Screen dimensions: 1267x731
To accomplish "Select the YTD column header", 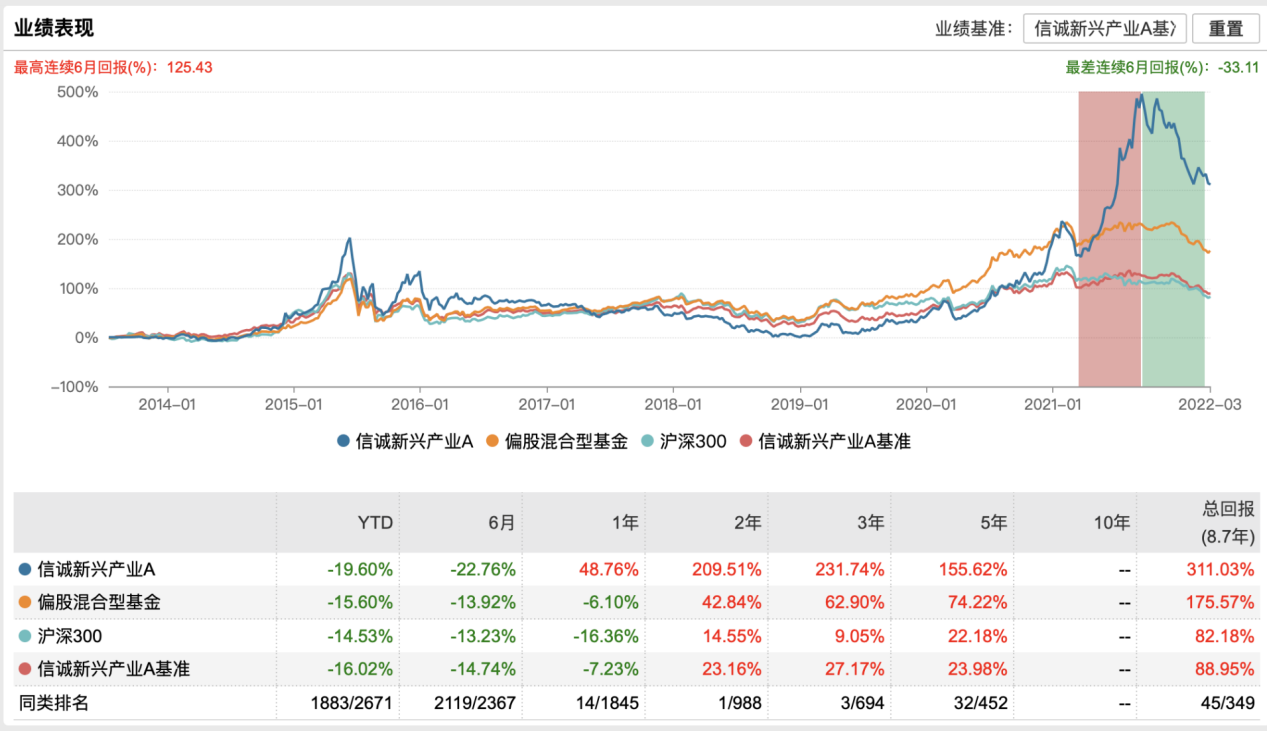I will 376,522.
